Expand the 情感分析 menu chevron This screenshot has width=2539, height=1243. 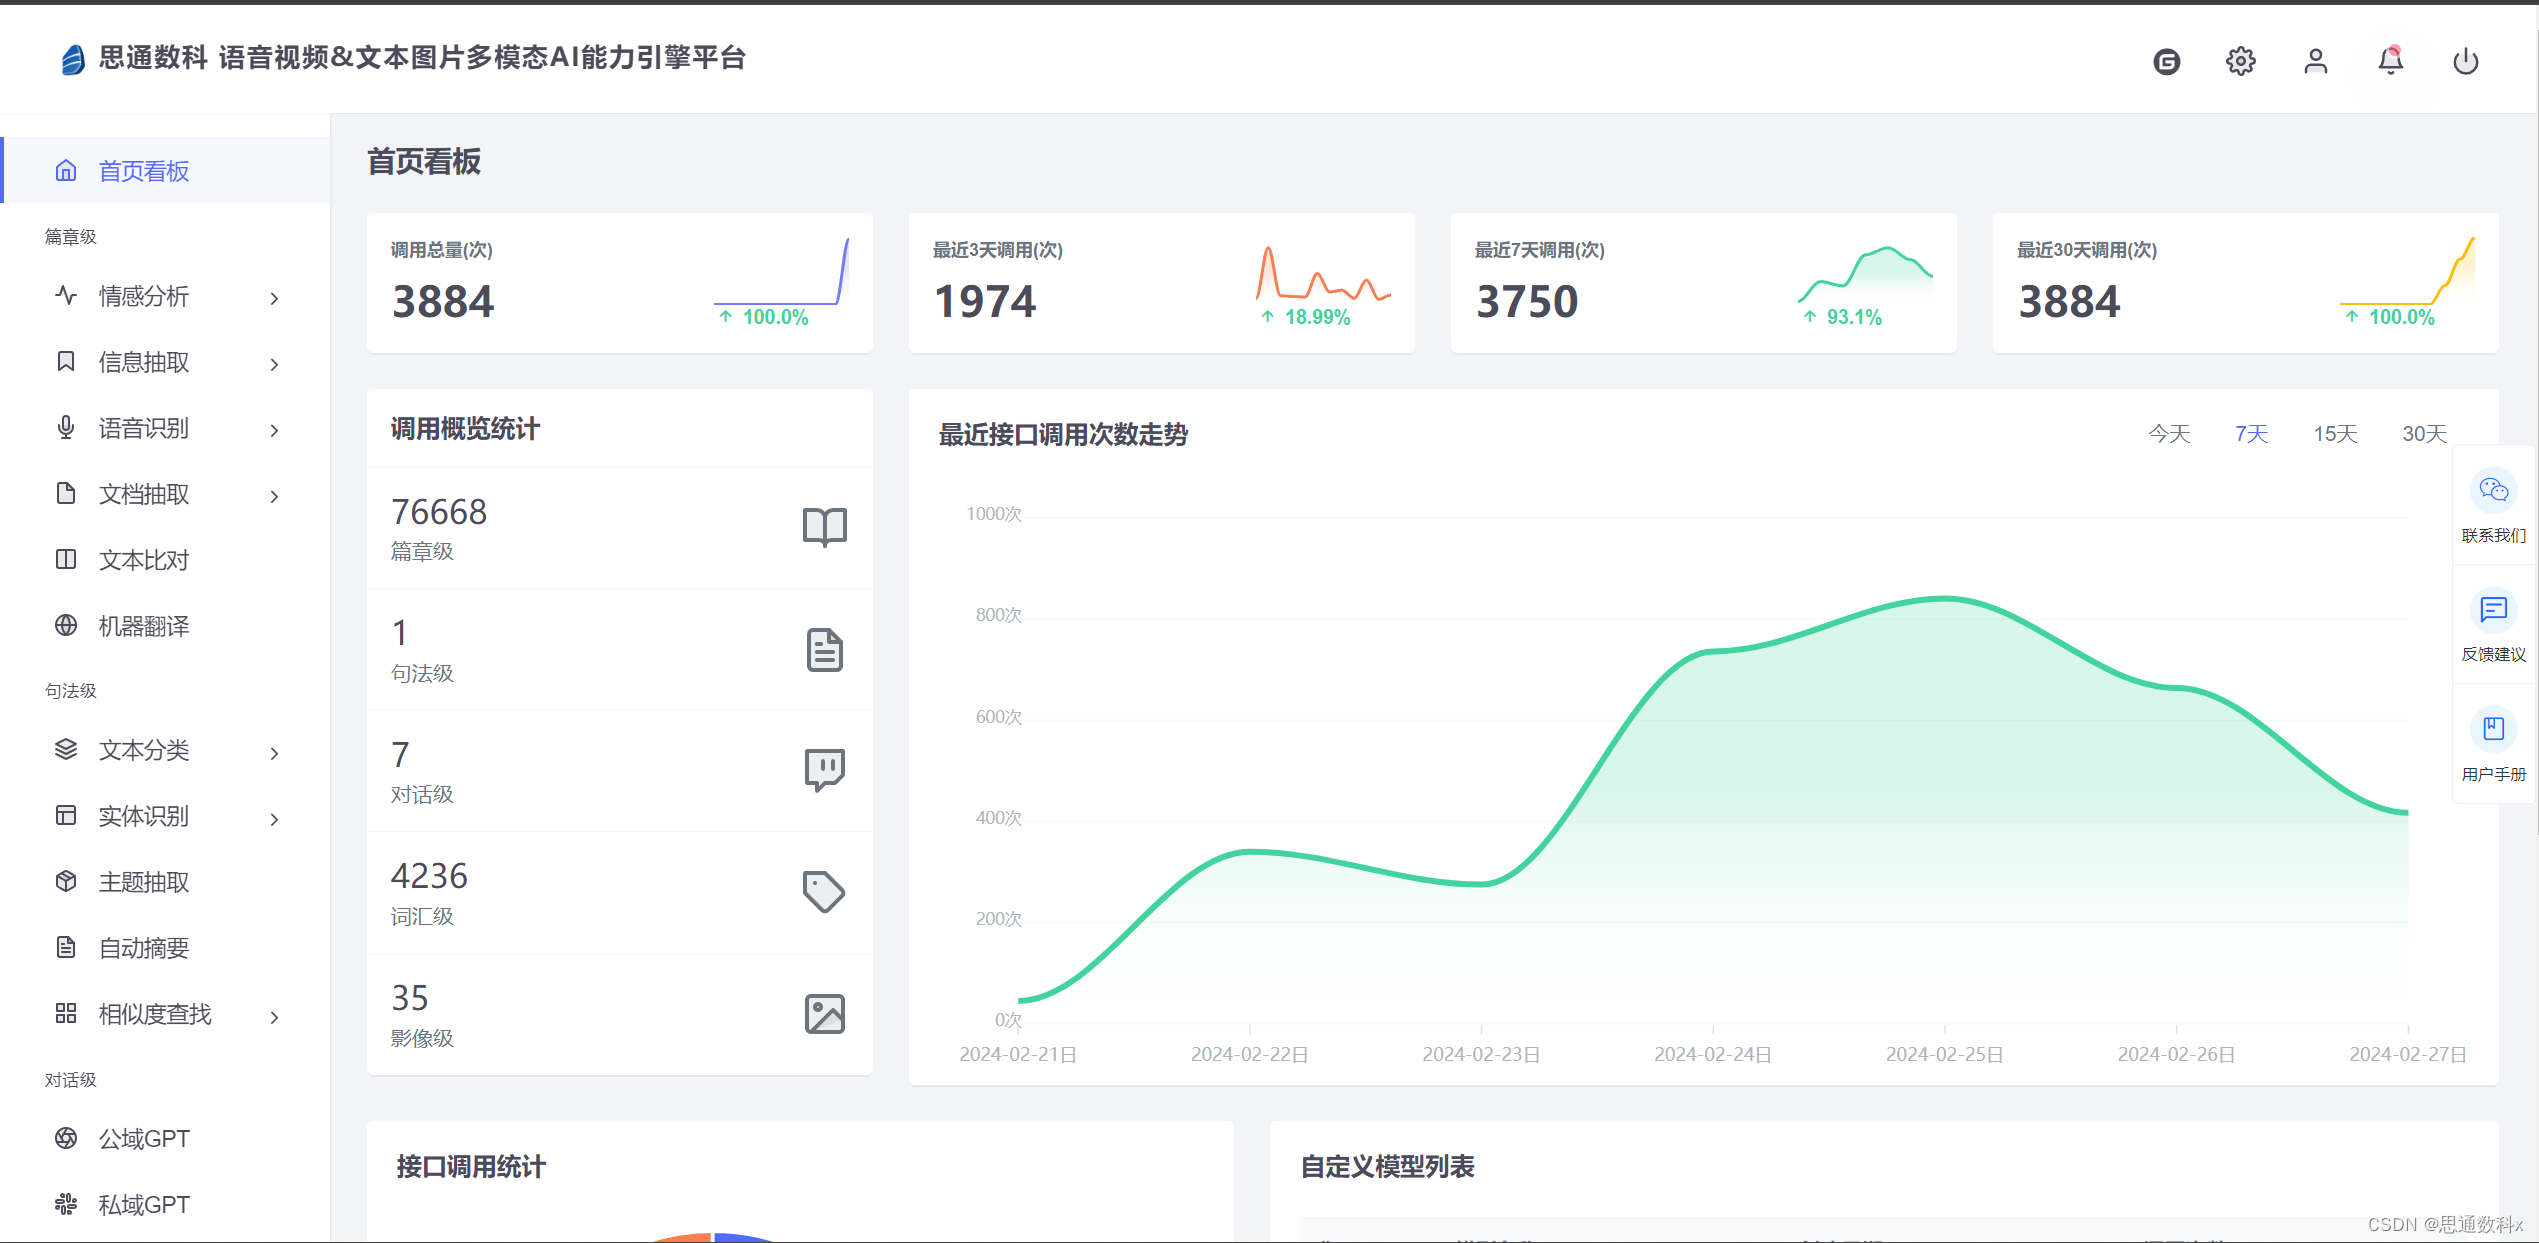click(x=274, y=298)
